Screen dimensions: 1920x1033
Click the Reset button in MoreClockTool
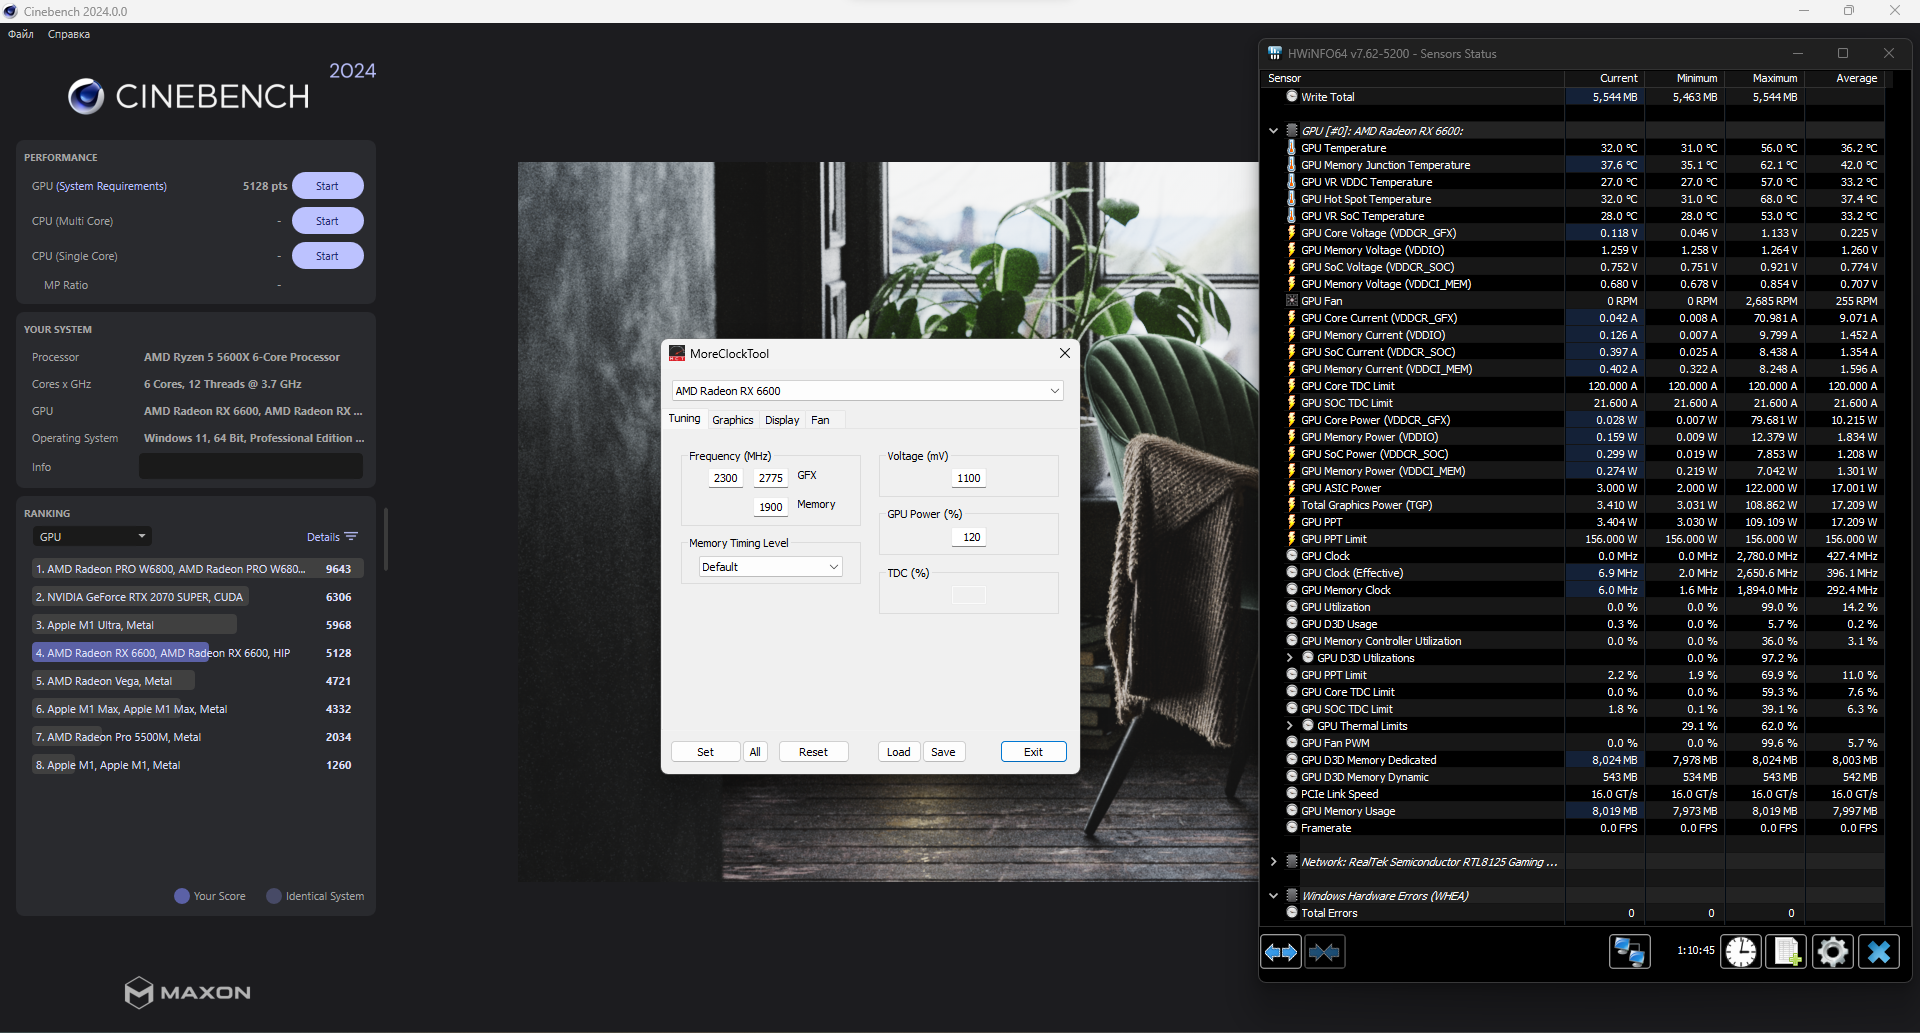coord(813,752)
